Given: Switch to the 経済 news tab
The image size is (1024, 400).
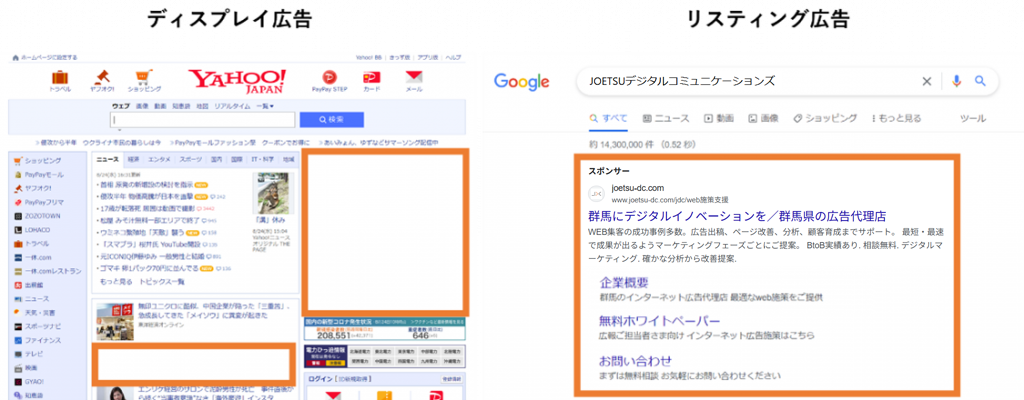Looking at the screenshot, I should pyautogui.click(x=133, y=159).
